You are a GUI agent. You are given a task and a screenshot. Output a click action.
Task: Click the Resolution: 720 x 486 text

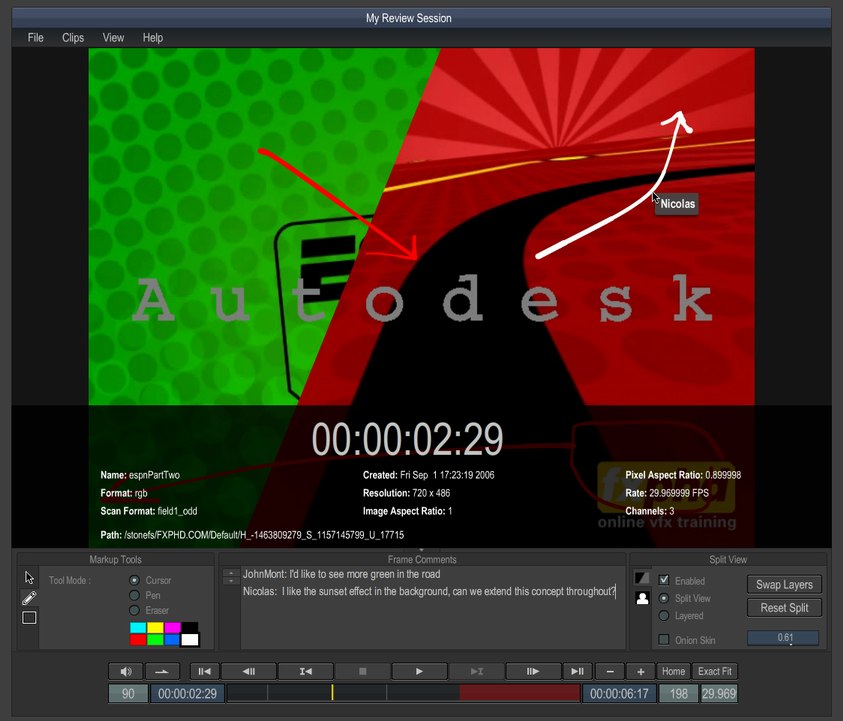click(406, 493)
